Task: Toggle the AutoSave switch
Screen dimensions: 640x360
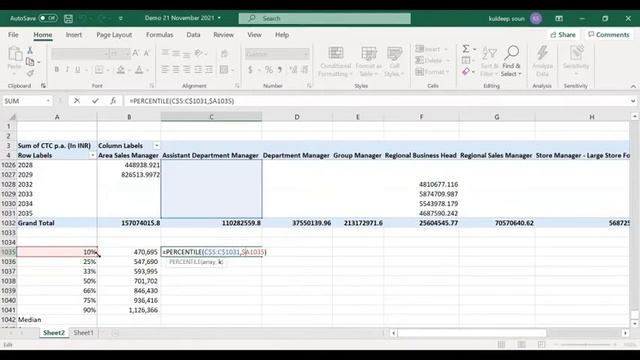Action: pyautogui.click(x=48, y=18)
